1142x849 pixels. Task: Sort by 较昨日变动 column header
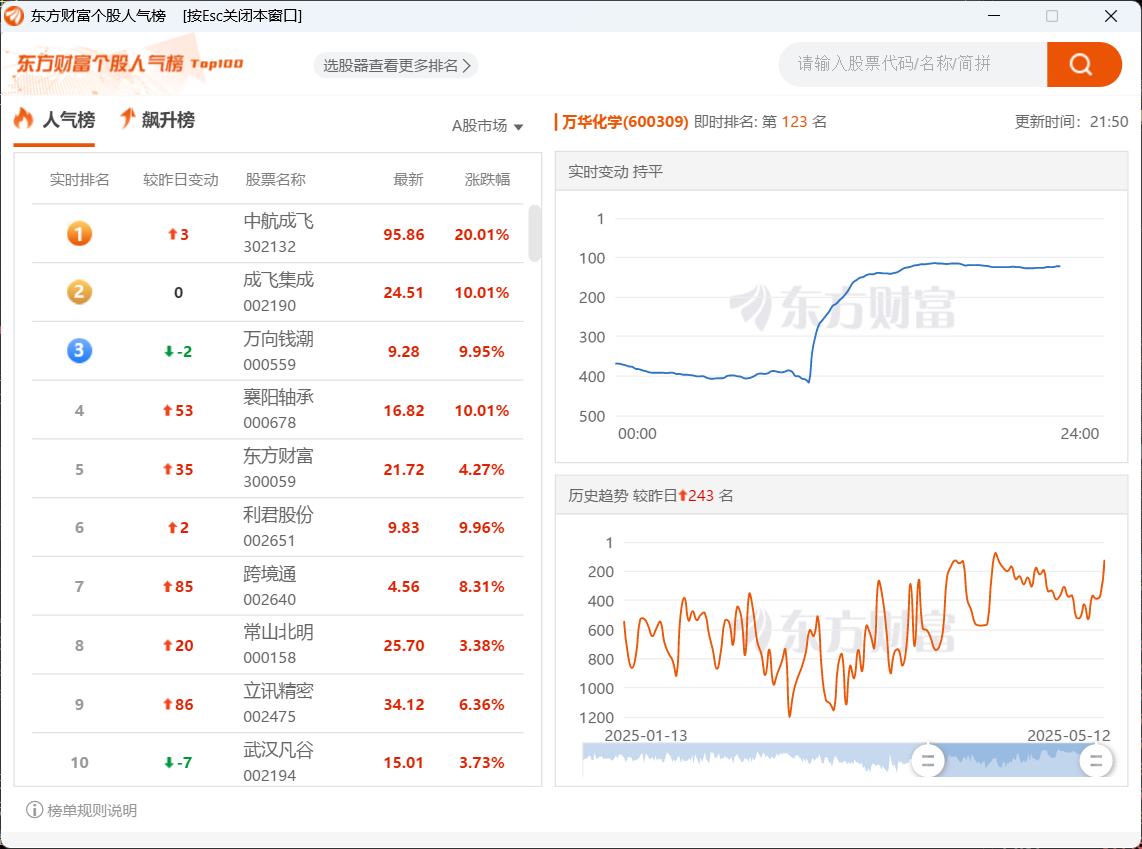point(181,180)
